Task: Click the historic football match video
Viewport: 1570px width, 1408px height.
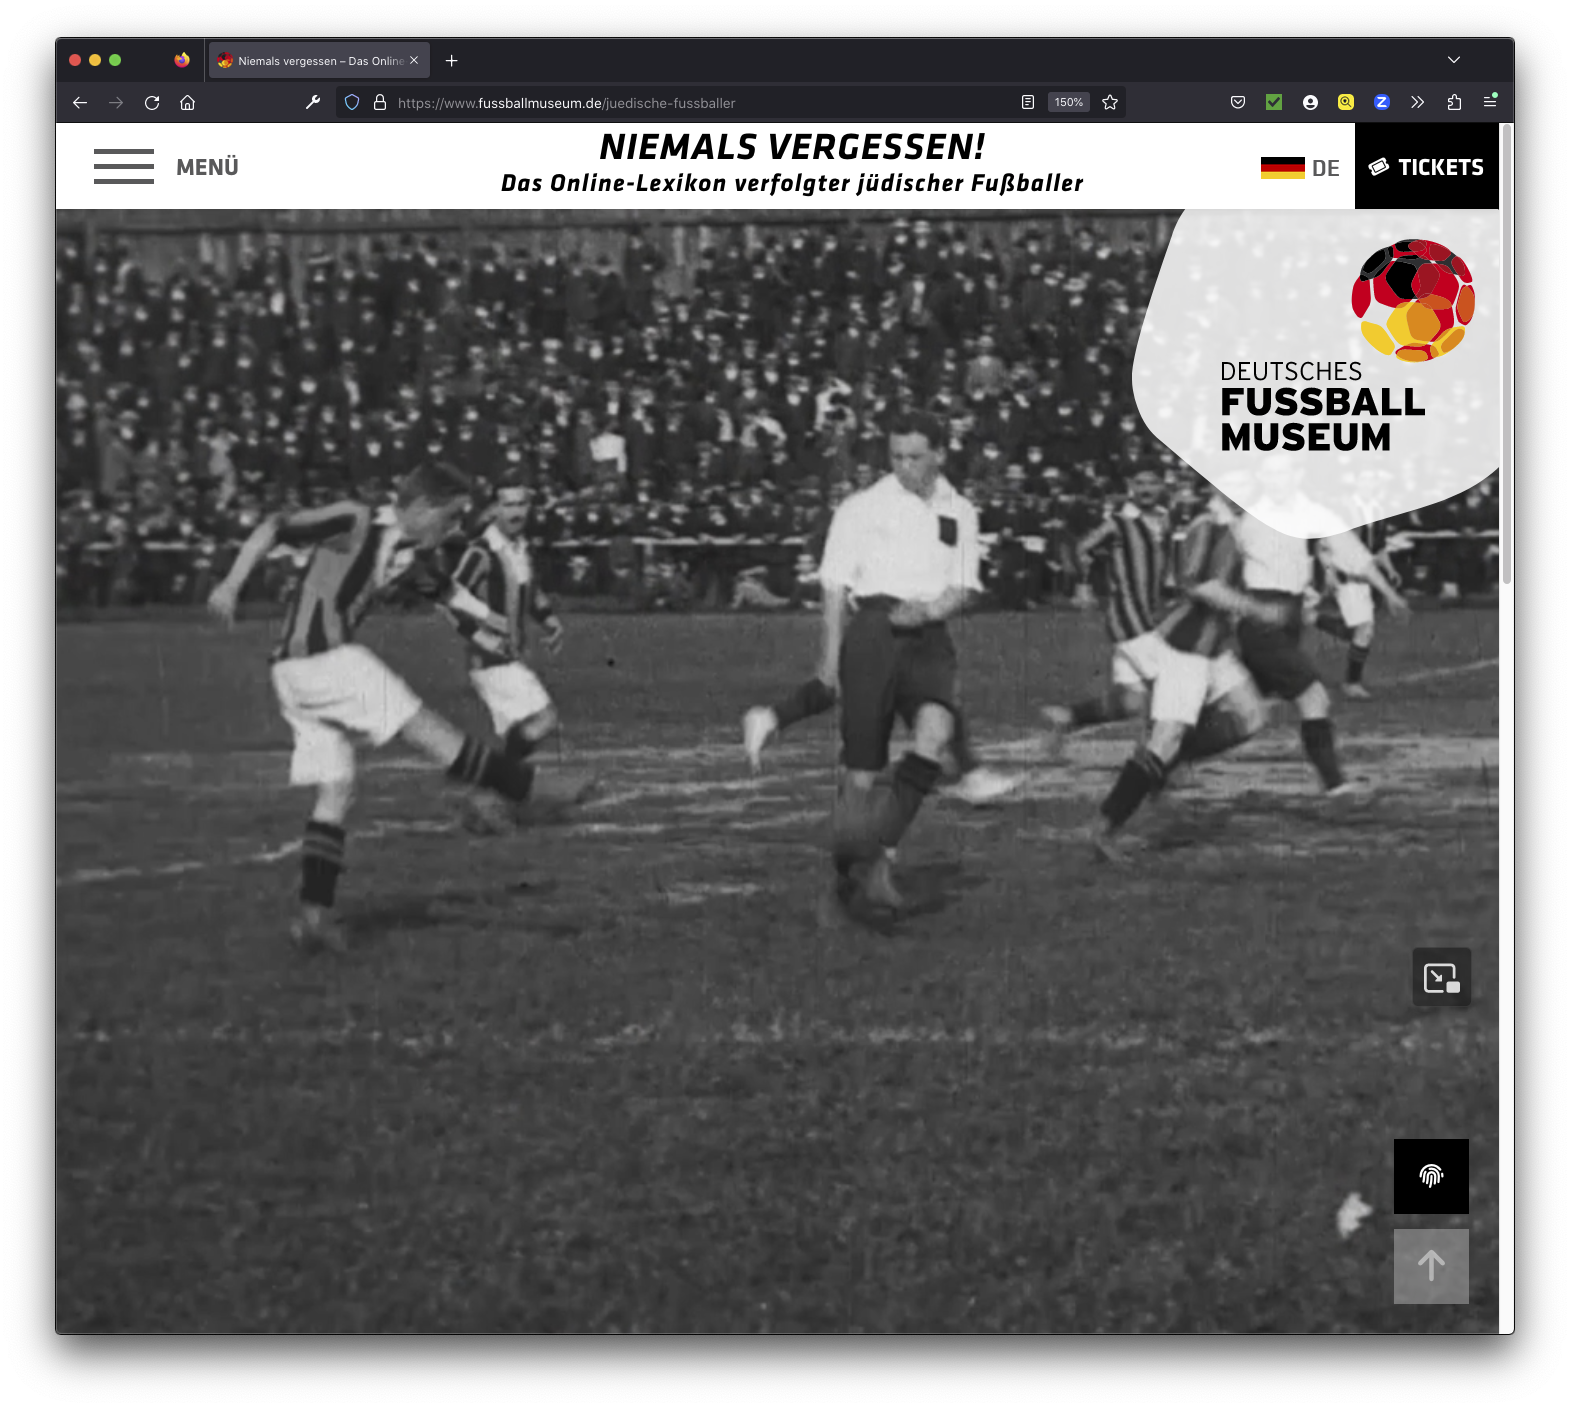Action: pos(777,771)
